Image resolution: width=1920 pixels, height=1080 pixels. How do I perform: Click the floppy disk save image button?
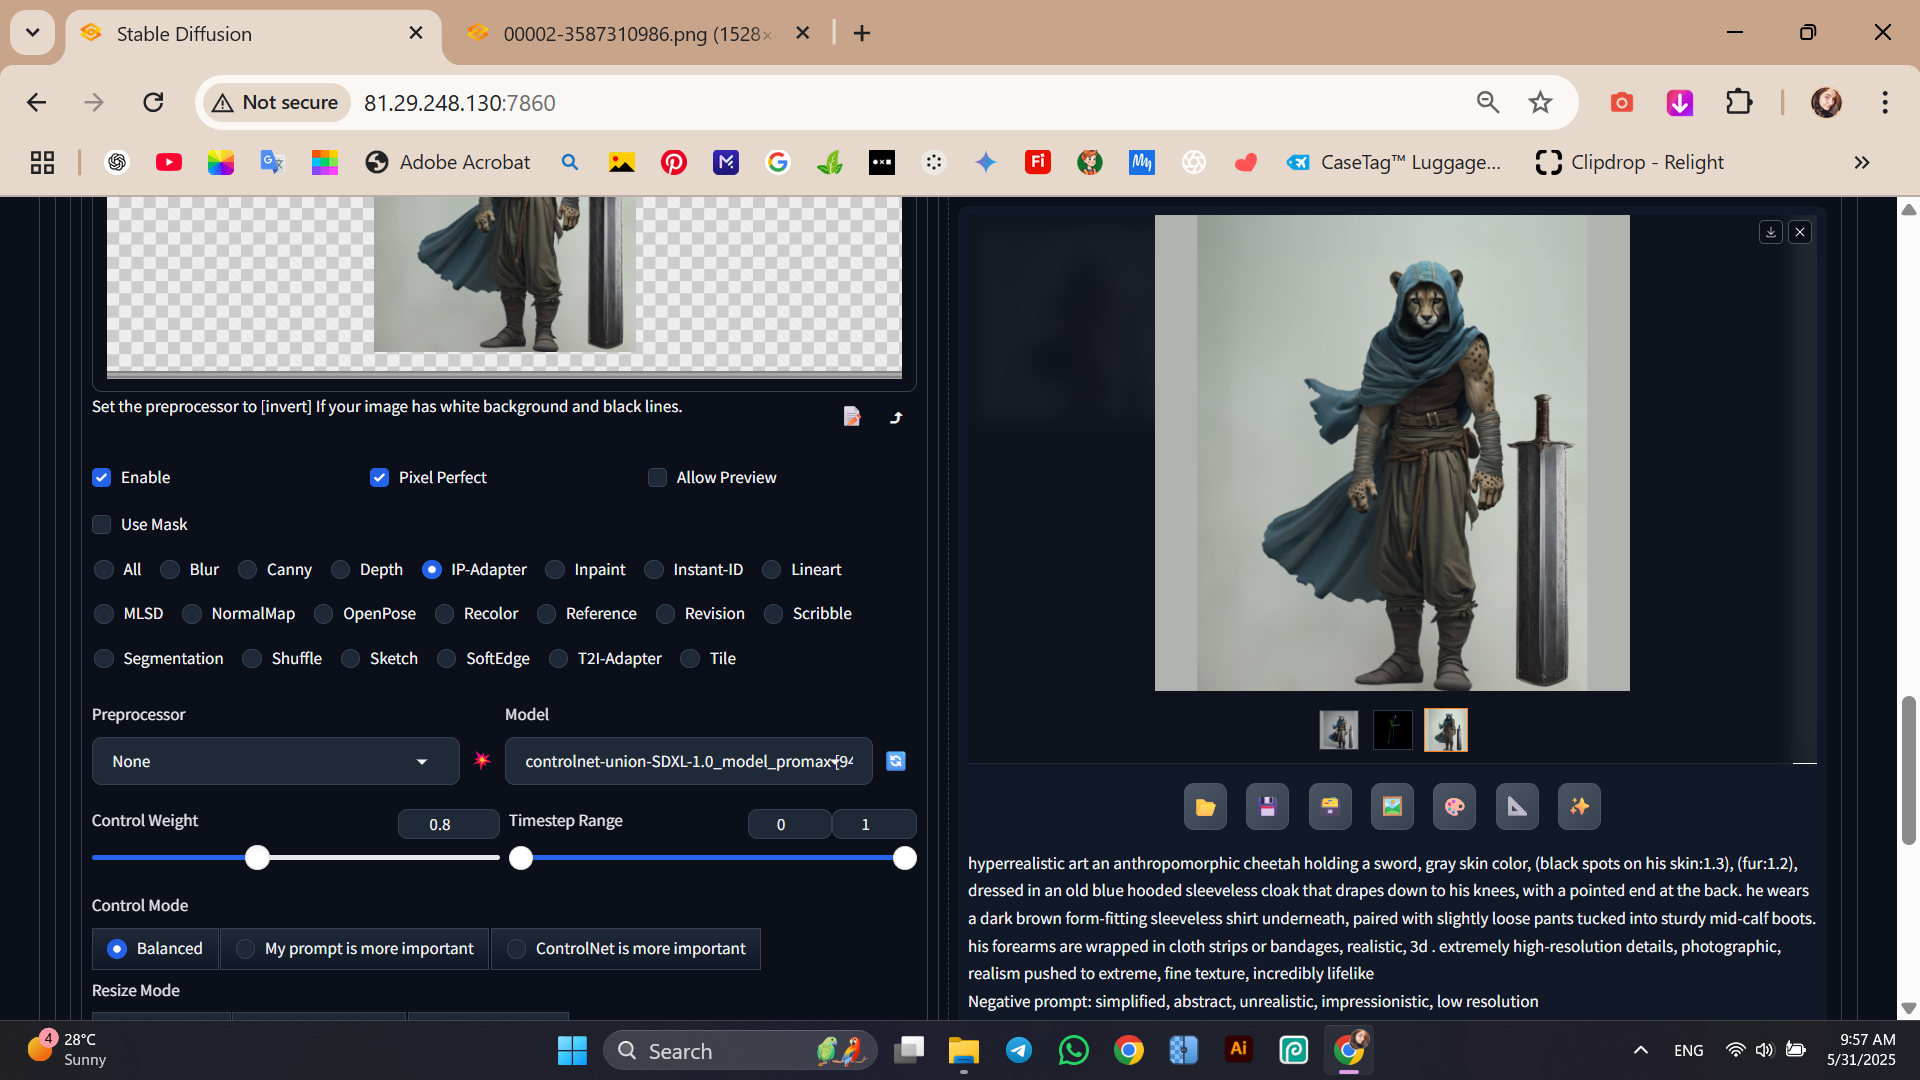[x=1267, y=807]
